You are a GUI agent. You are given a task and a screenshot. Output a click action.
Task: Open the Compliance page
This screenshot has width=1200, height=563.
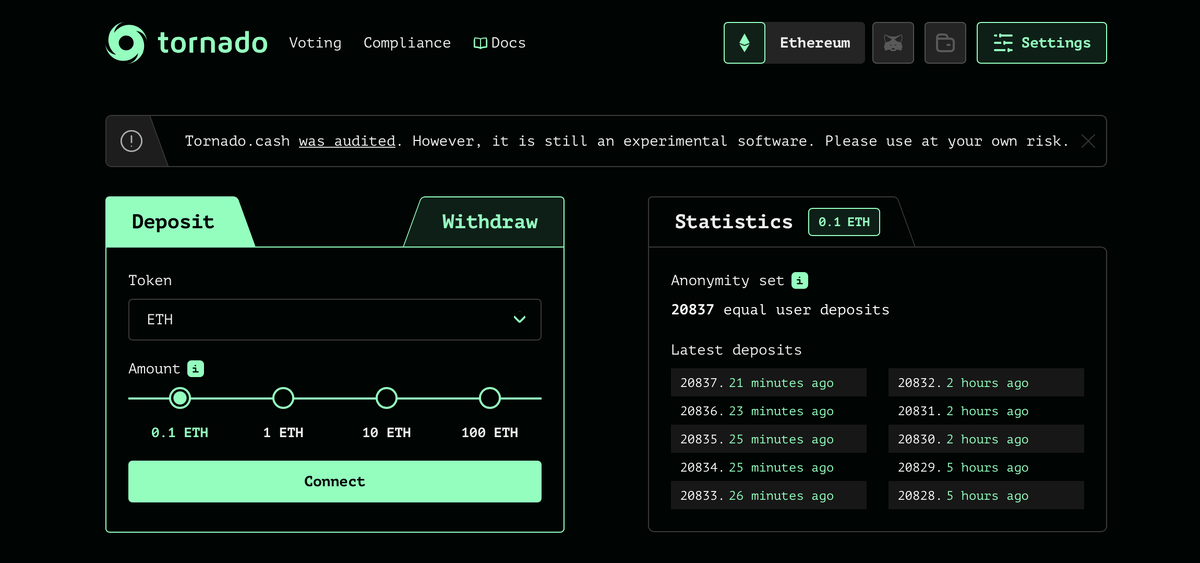tap(407, 43)
